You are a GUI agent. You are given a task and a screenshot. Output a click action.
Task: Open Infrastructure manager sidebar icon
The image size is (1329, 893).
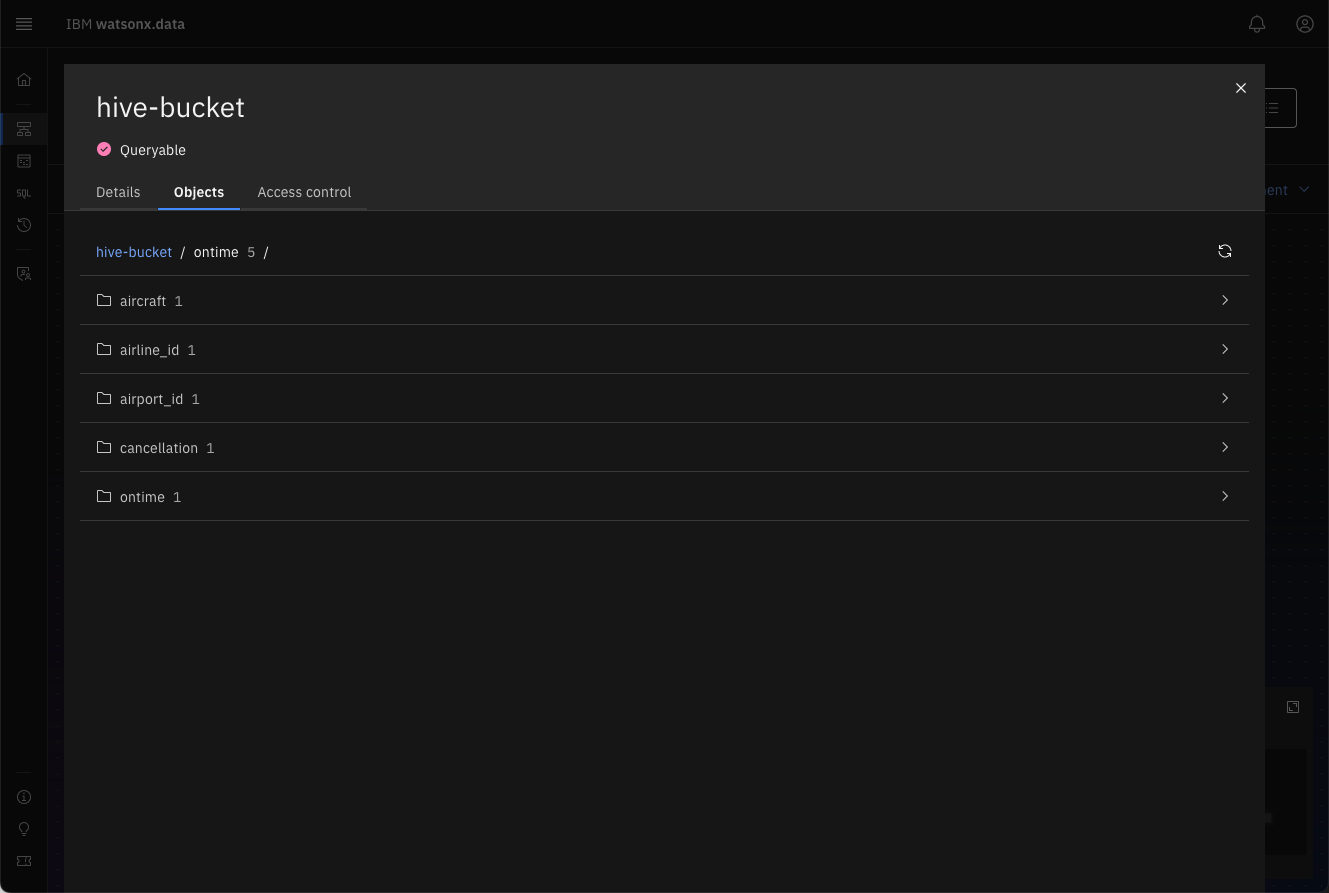24,129
